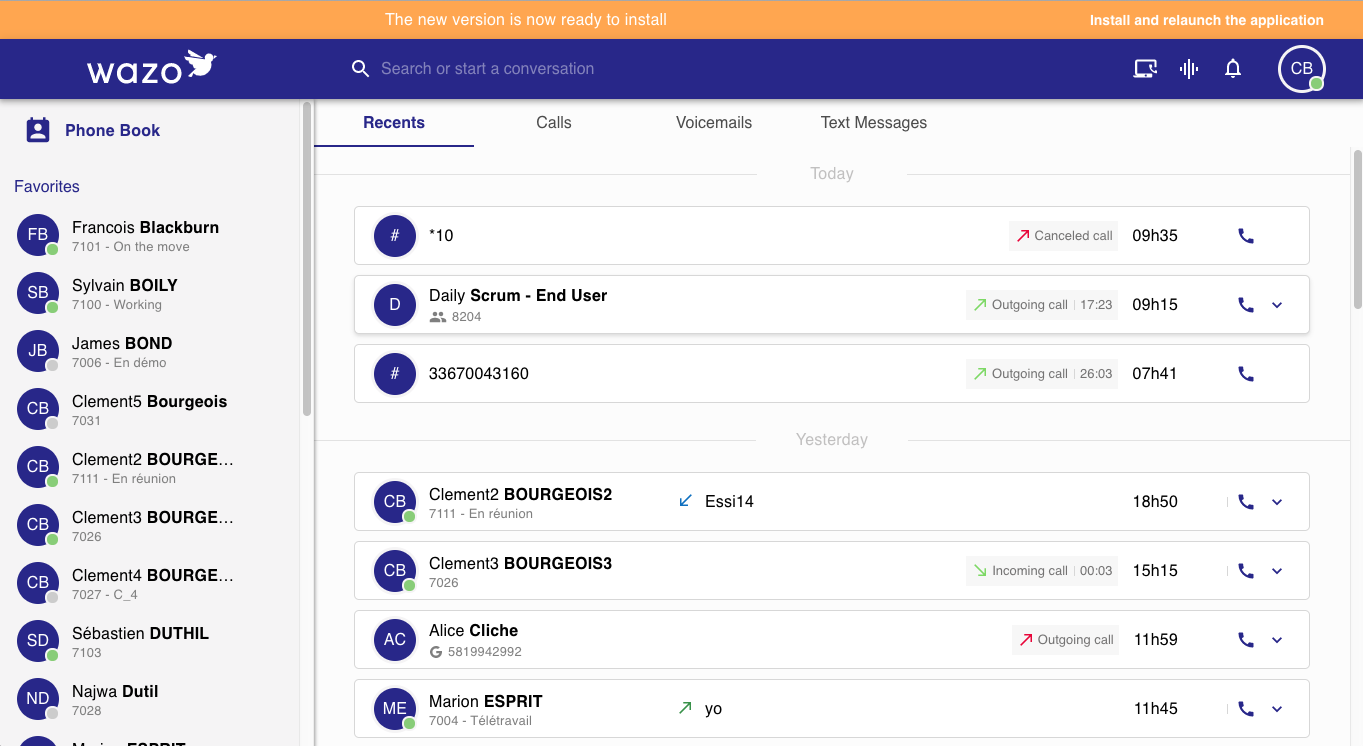This screenshot has width=1363, height=746.
Task: Click the Outgoing call 26:03 badge
Action: coord(1042,374)
